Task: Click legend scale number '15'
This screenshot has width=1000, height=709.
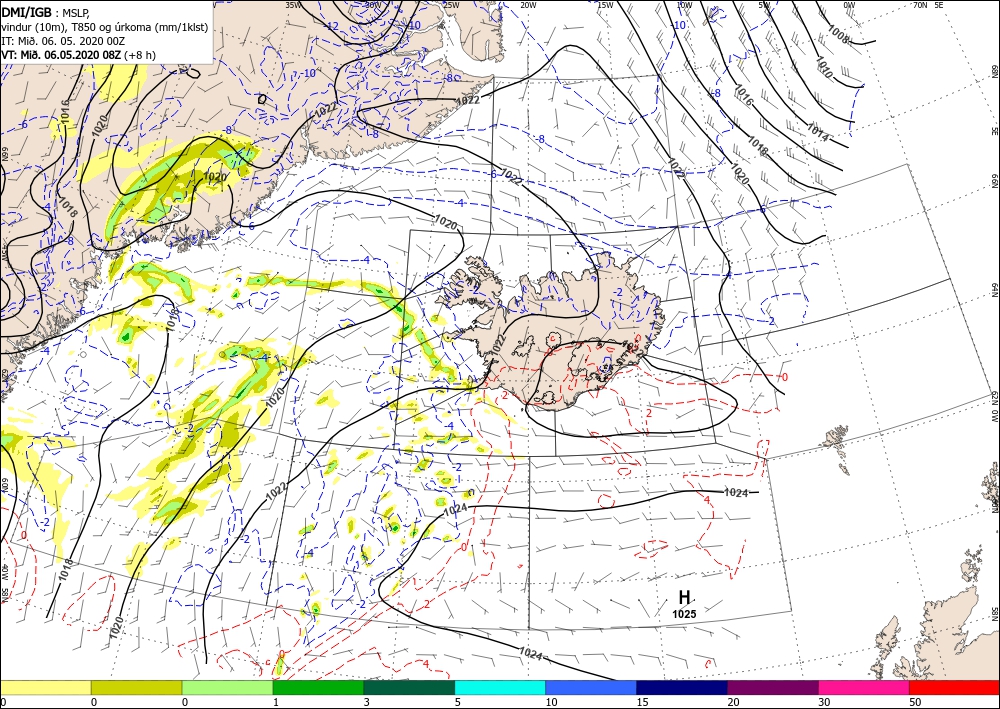Action: [642, 702]
